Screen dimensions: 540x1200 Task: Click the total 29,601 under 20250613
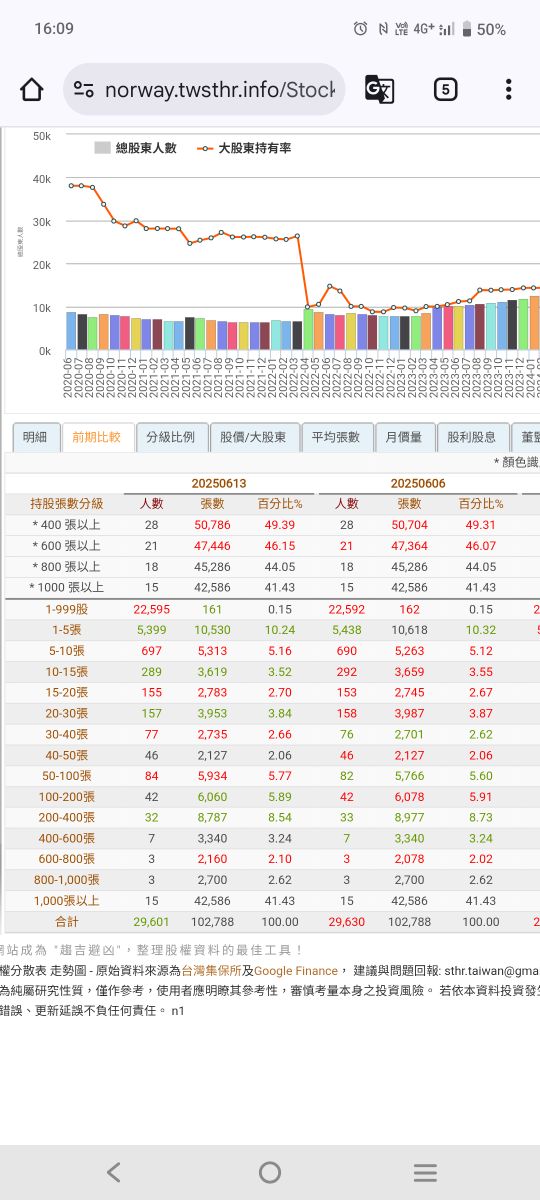click(151, 922)
